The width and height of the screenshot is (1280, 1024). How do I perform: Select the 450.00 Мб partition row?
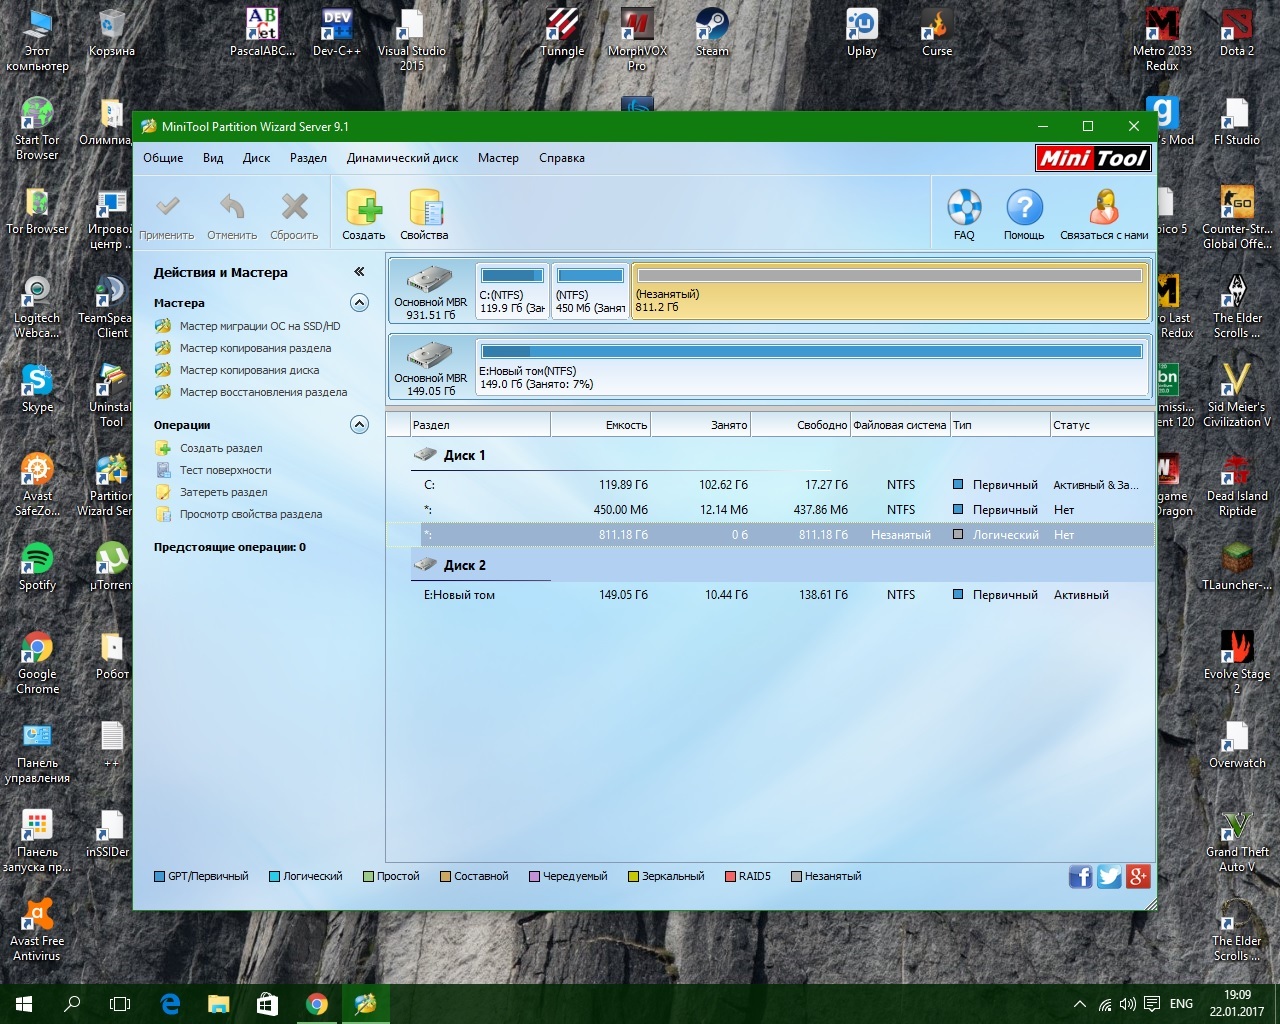[x=770, y=510]
